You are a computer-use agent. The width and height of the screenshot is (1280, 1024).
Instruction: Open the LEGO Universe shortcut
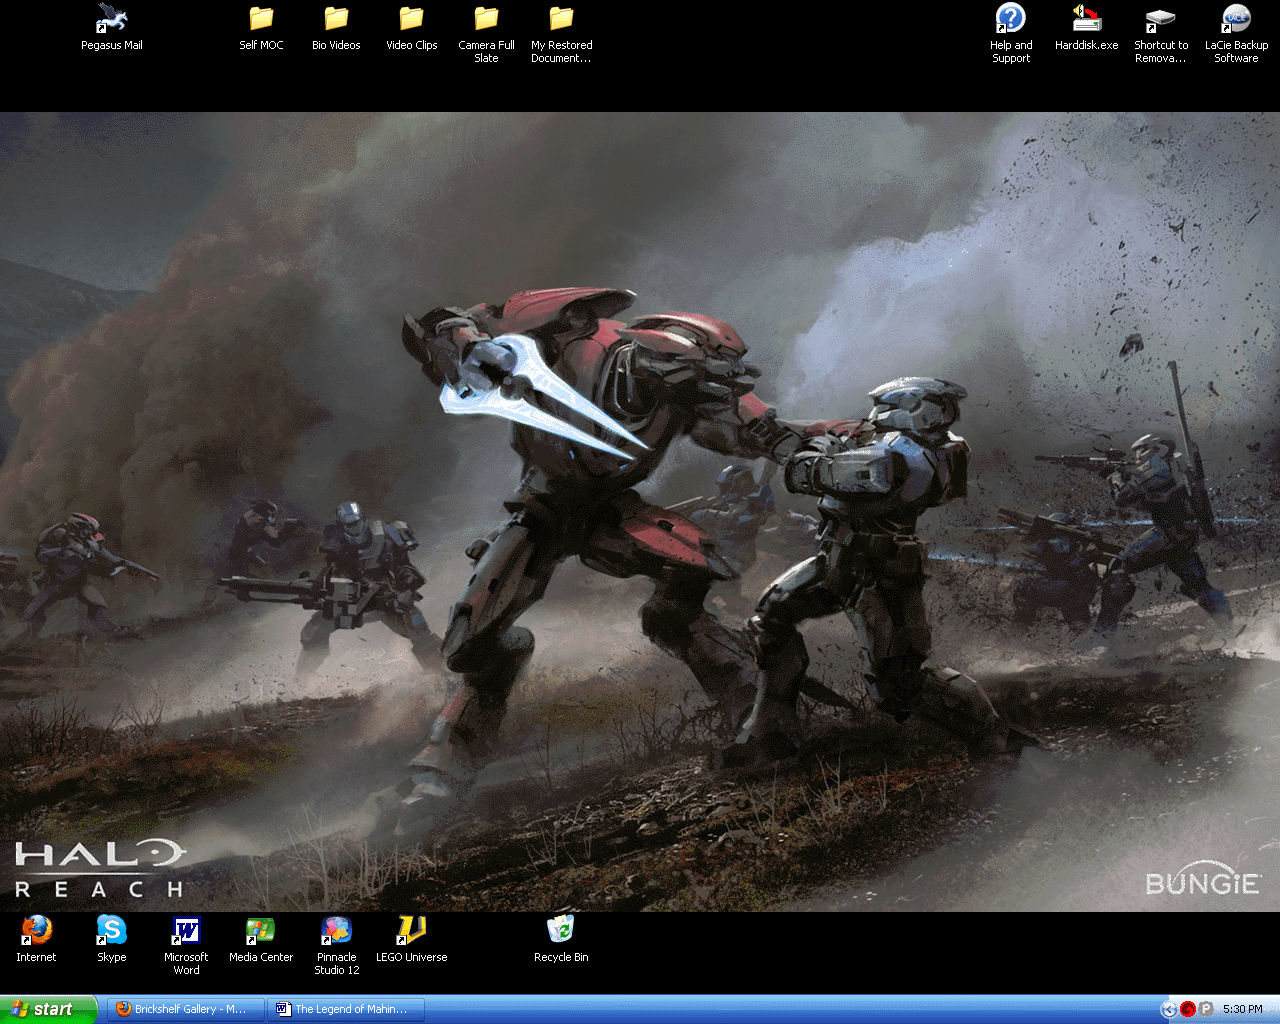(411, 932)
